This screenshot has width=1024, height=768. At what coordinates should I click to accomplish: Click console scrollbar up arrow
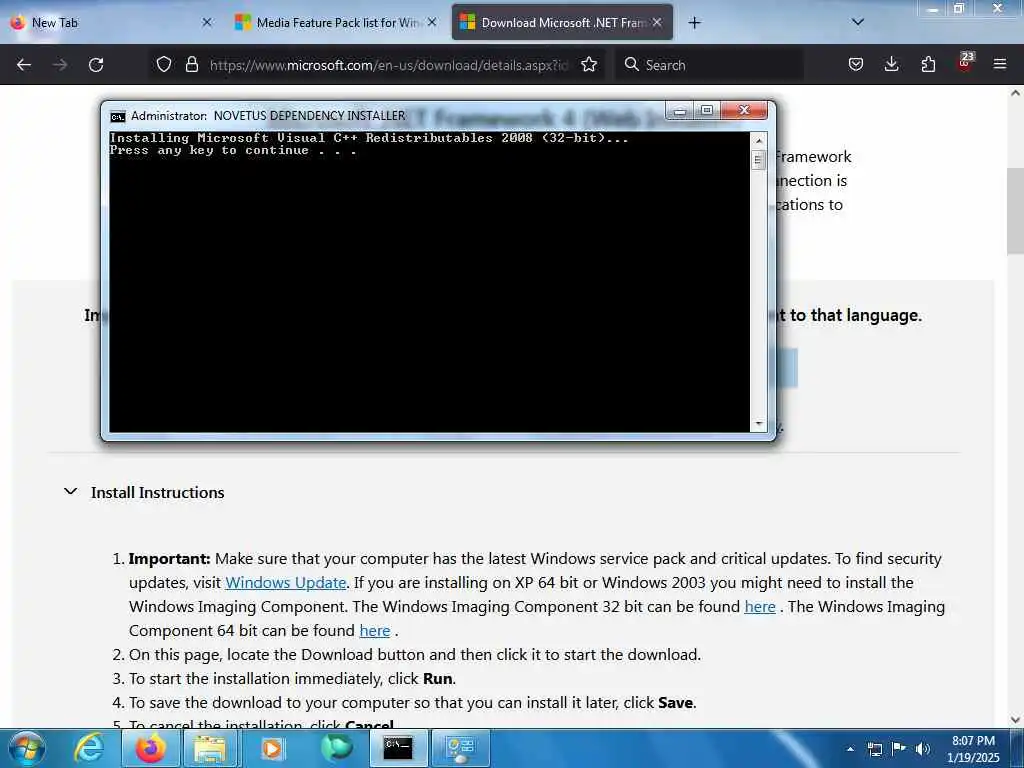758,140
